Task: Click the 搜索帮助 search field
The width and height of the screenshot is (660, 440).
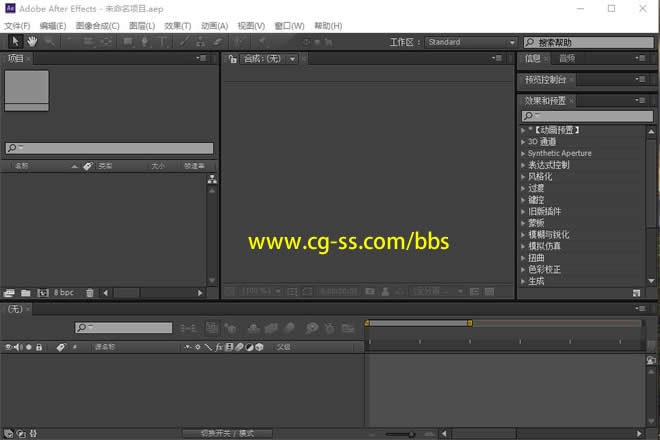Action: [x=590, y=43]
